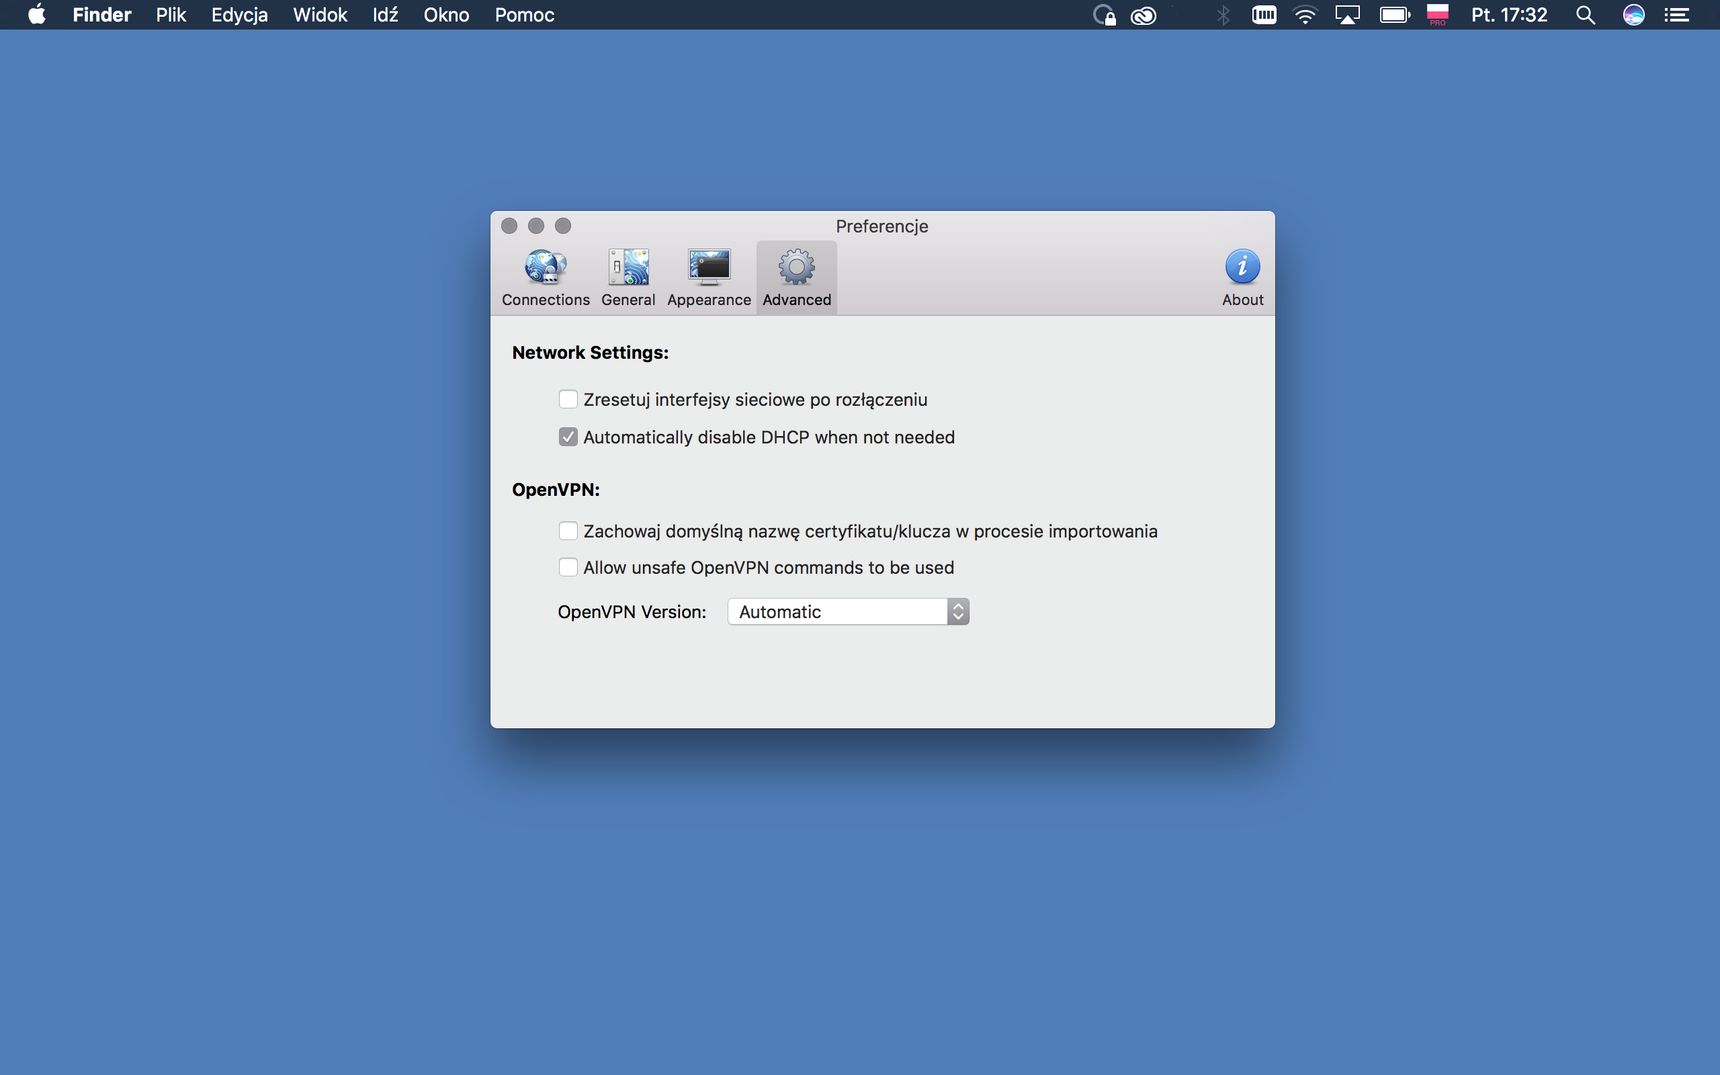Click the OpenVPN section heading

pyautogui.click(x=556, y=490)
